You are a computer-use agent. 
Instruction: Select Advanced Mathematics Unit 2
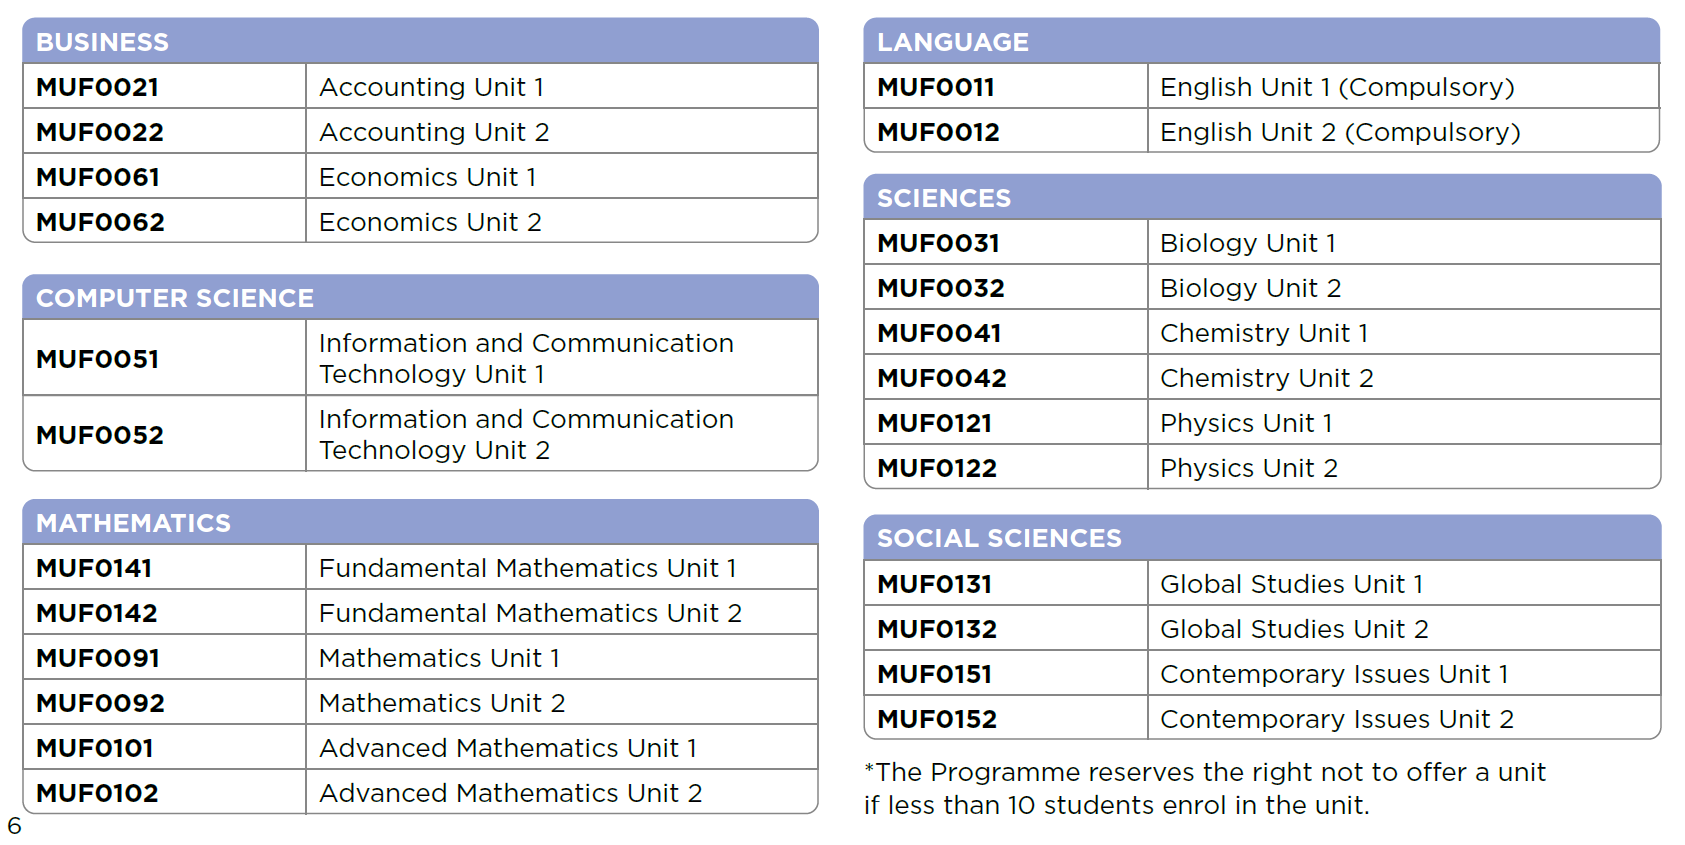point(510,793)
